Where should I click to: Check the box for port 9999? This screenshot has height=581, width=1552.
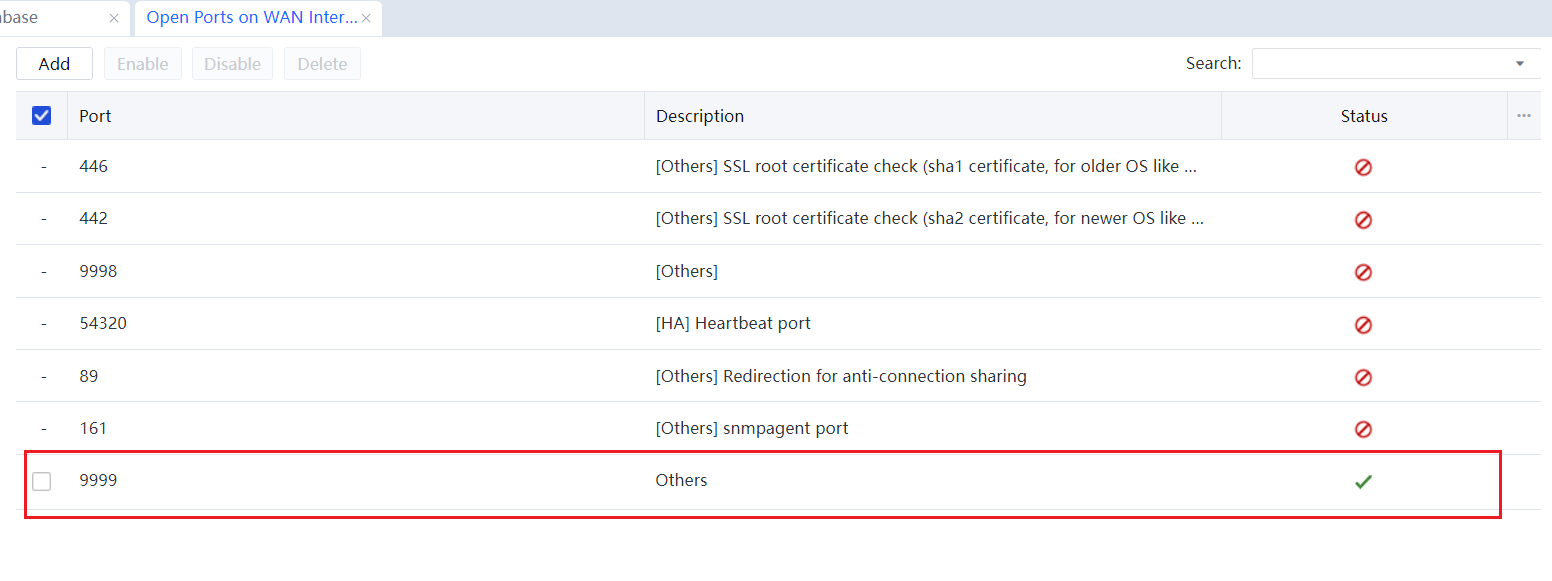tap(42, 482)
